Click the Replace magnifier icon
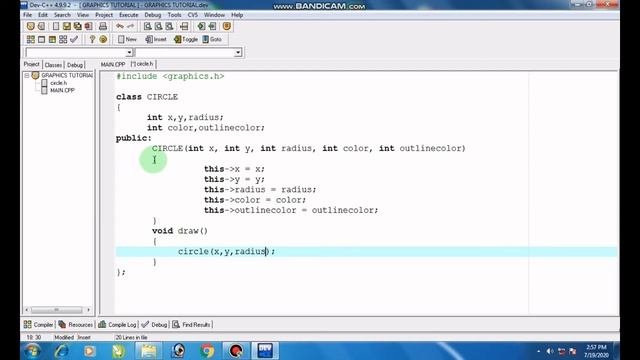The image size is (640, 360). click(158, 27)
